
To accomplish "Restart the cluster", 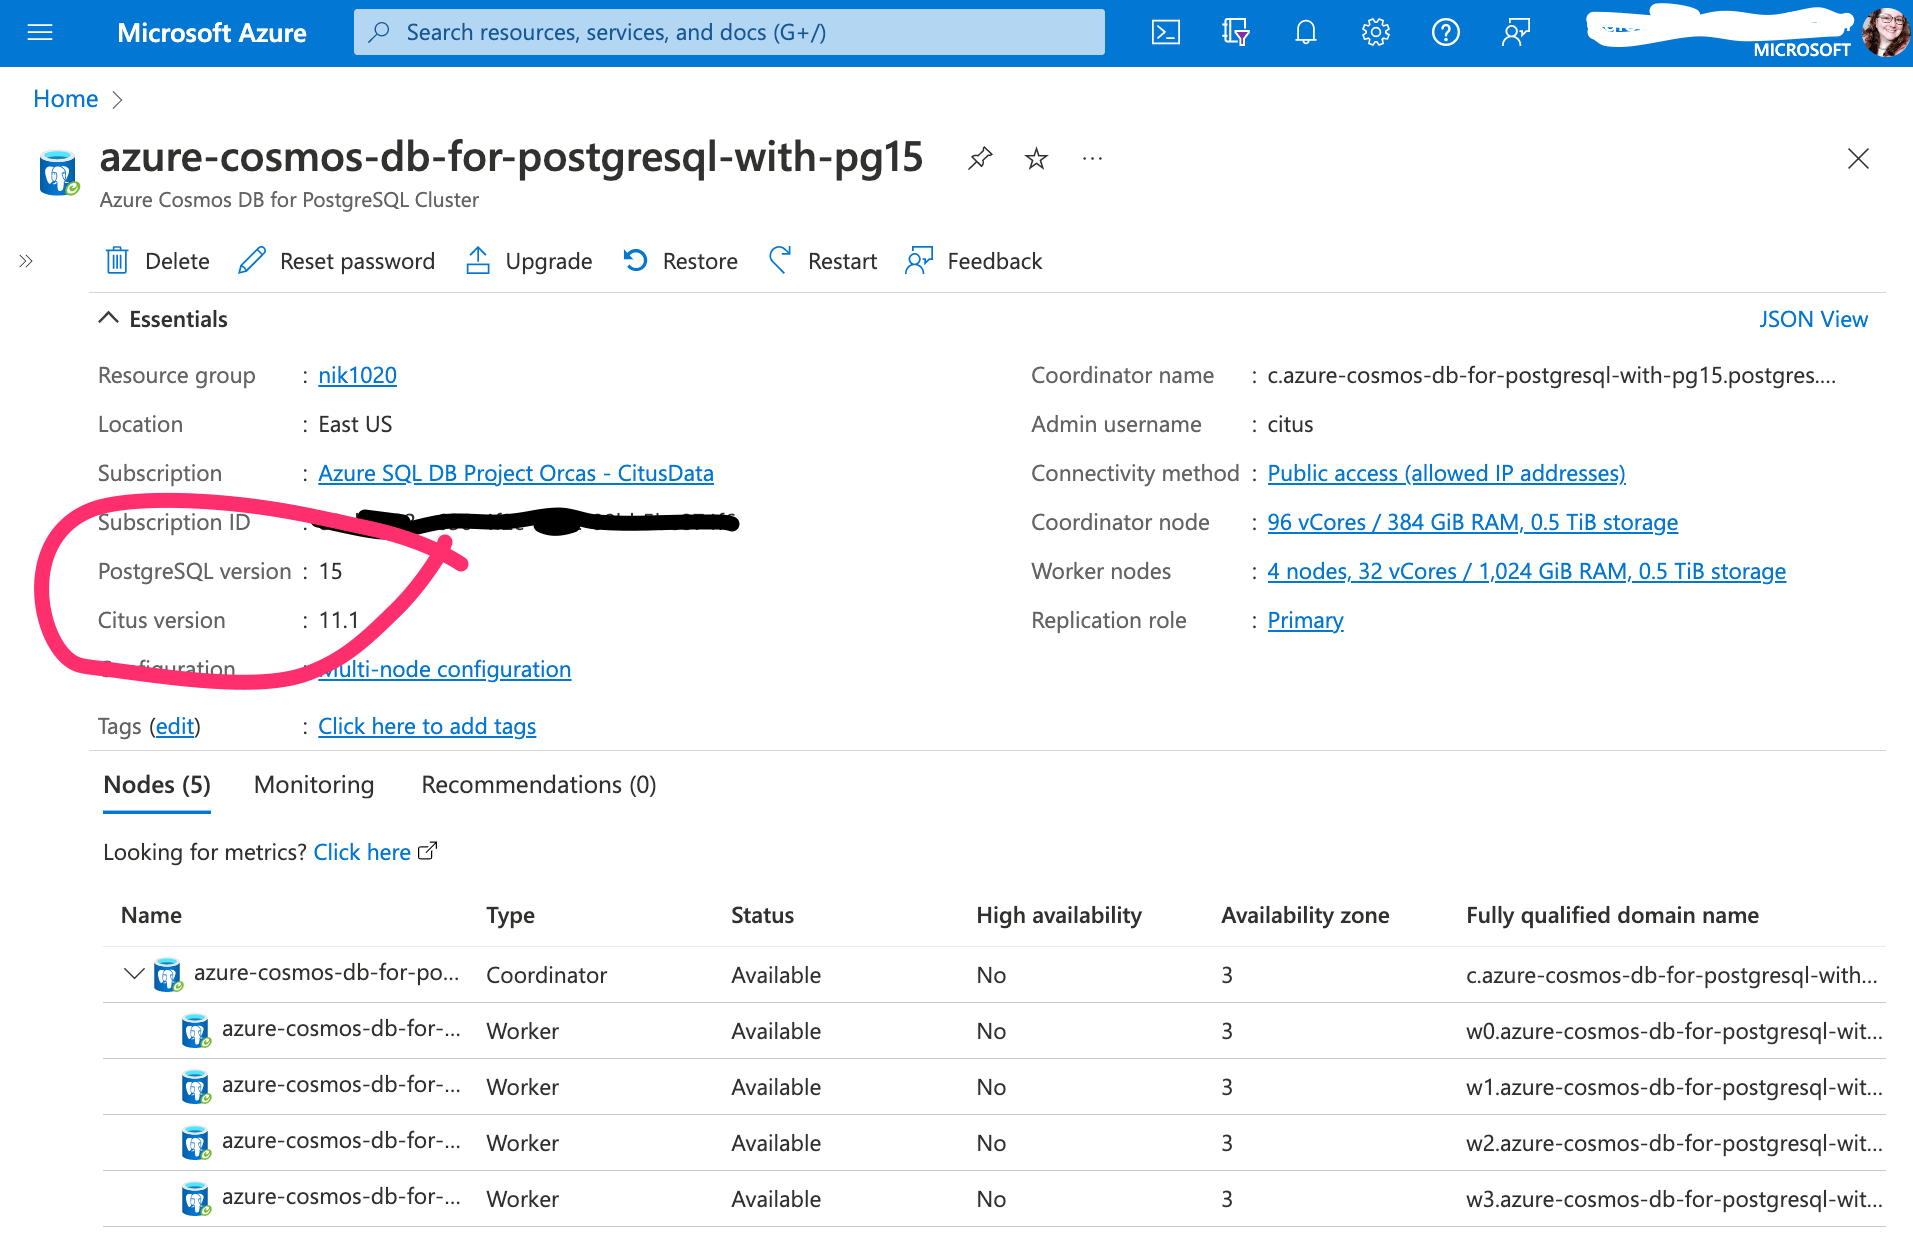I will click(x=822, y=261).
